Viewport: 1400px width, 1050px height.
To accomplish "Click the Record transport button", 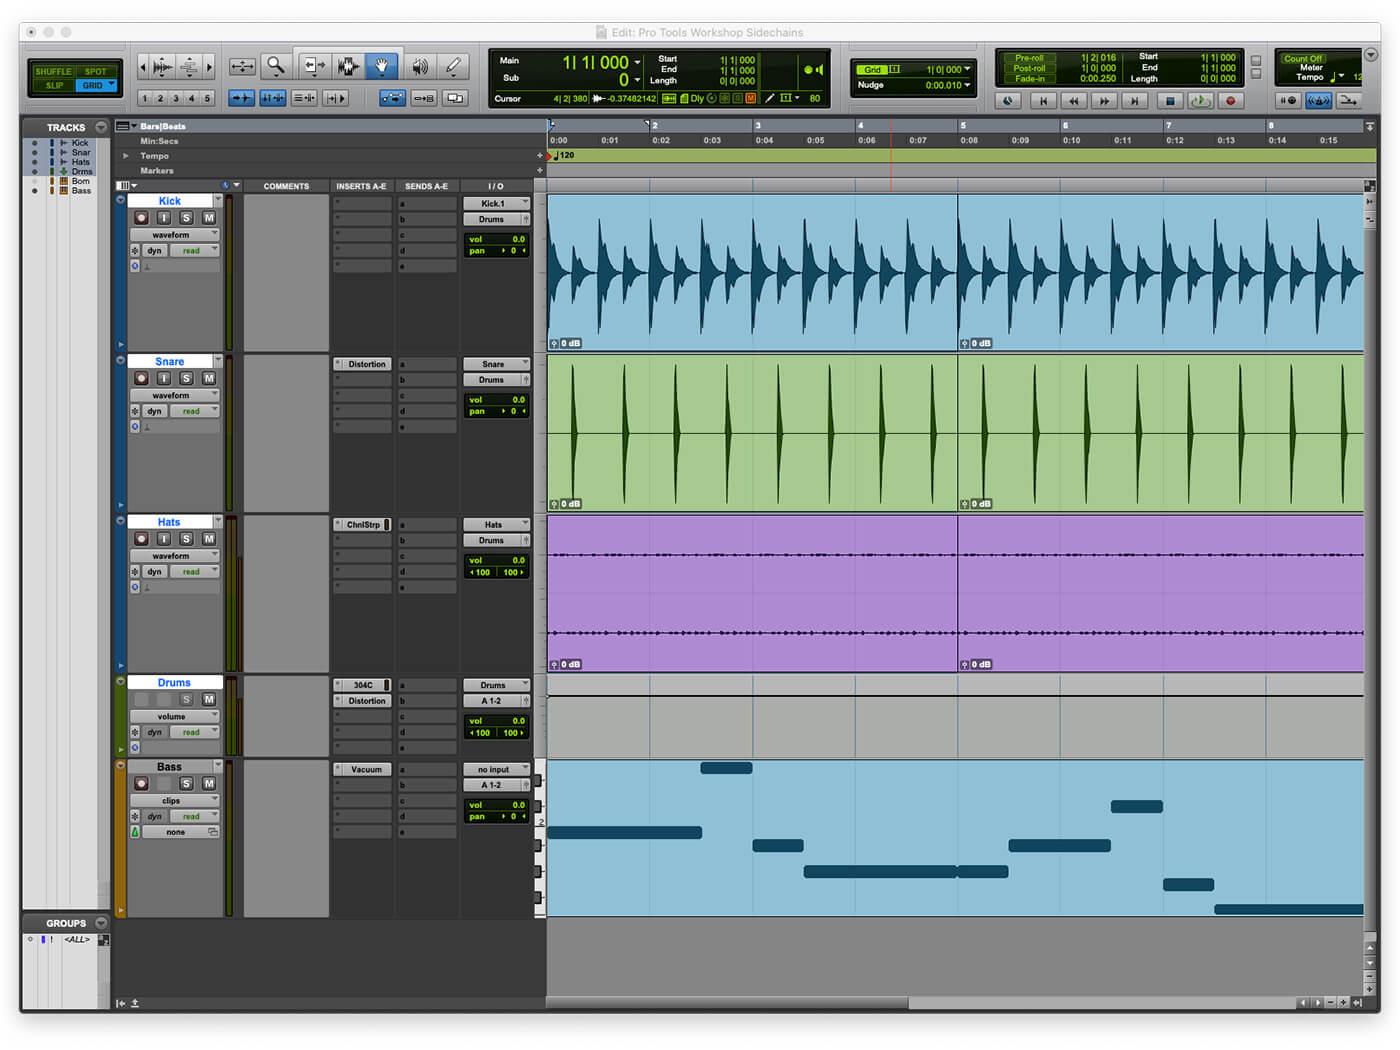I will (x=1231, y=100).
